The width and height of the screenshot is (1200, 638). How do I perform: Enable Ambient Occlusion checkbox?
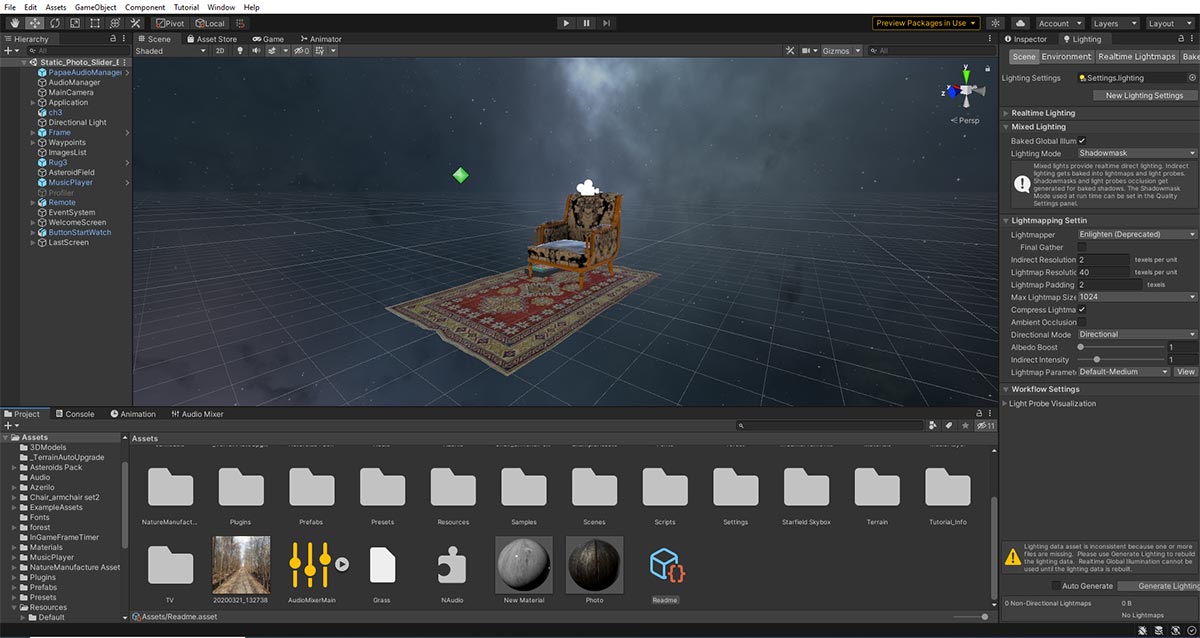[x=1082, y=321]
